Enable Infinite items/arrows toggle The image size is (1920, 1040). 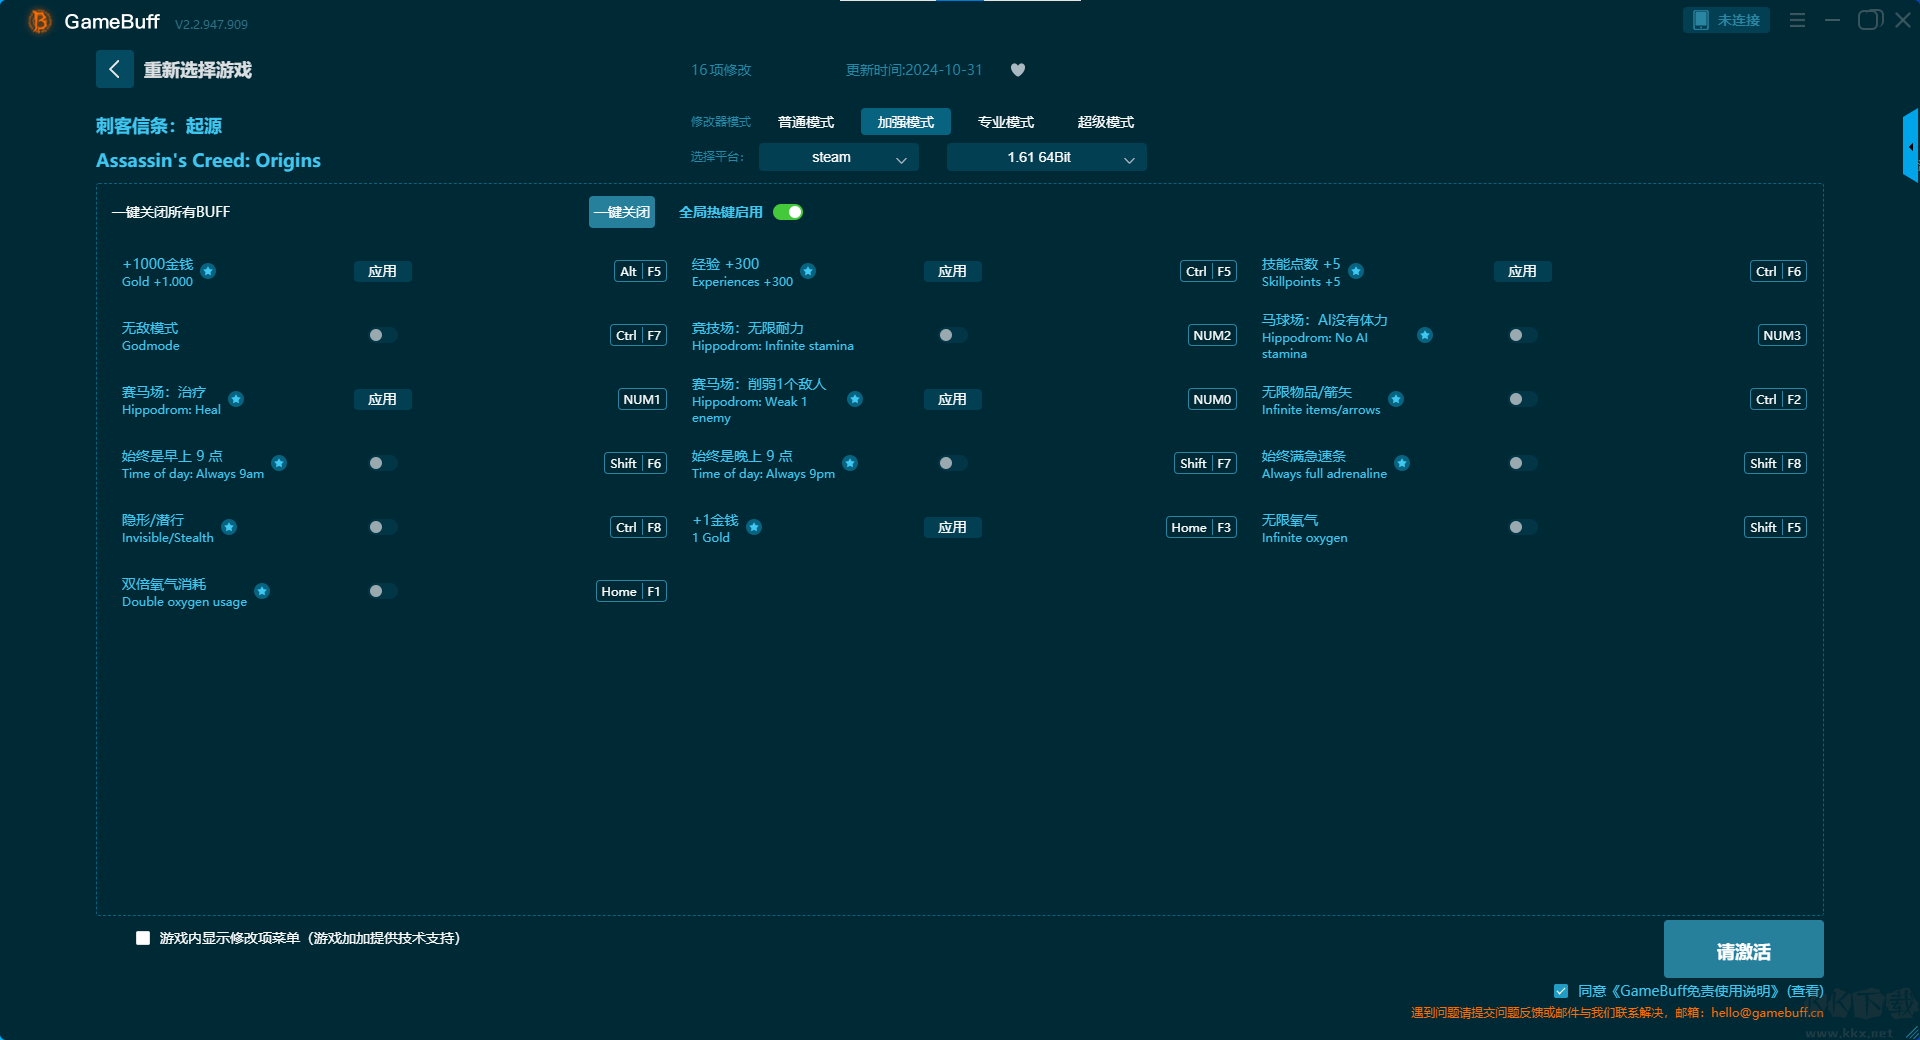1522,399
